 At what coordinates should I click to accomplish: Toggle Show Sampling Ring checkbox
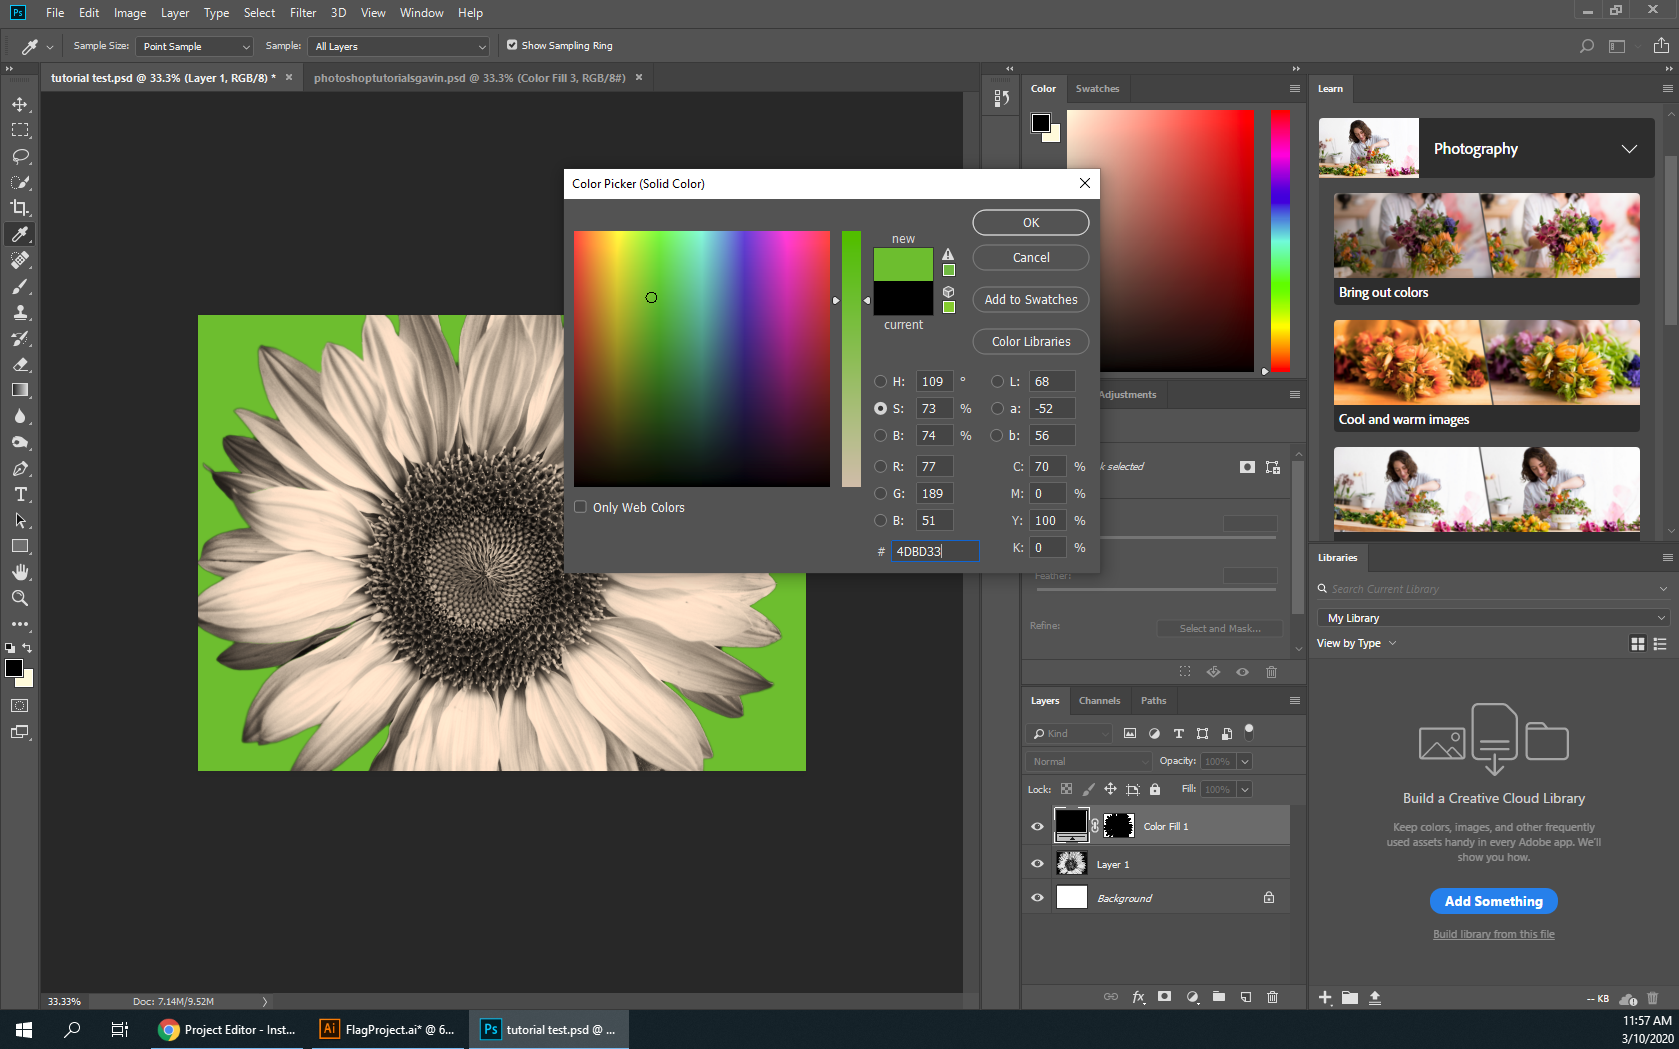pyautogui.click(x=512, y=45)
